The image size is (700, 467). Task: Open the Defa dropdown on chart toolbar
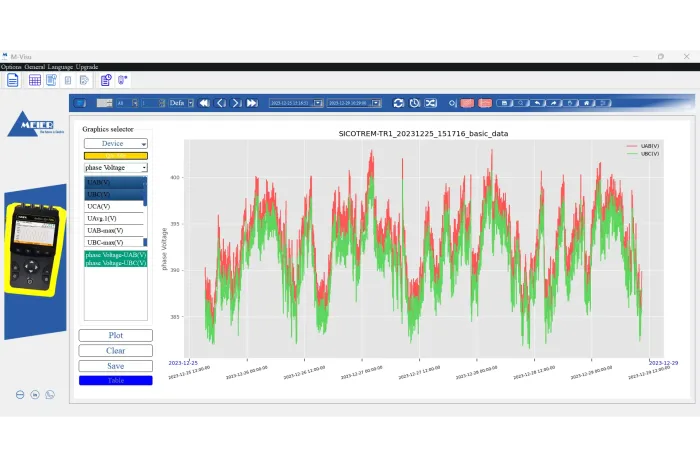181,103
